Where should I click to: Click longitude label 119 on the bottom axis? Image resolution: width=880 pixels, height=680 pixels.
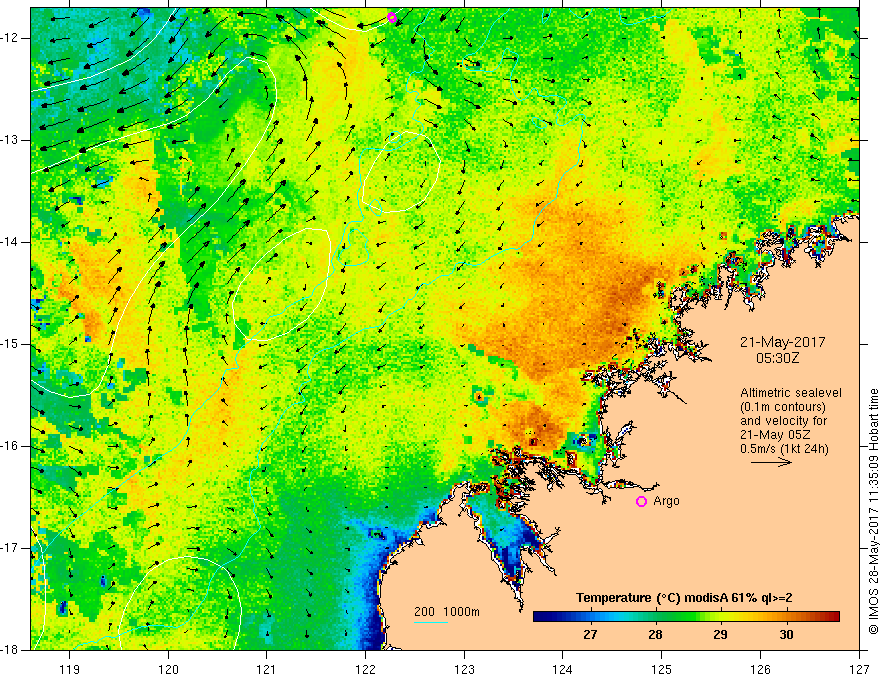point(69,669)
